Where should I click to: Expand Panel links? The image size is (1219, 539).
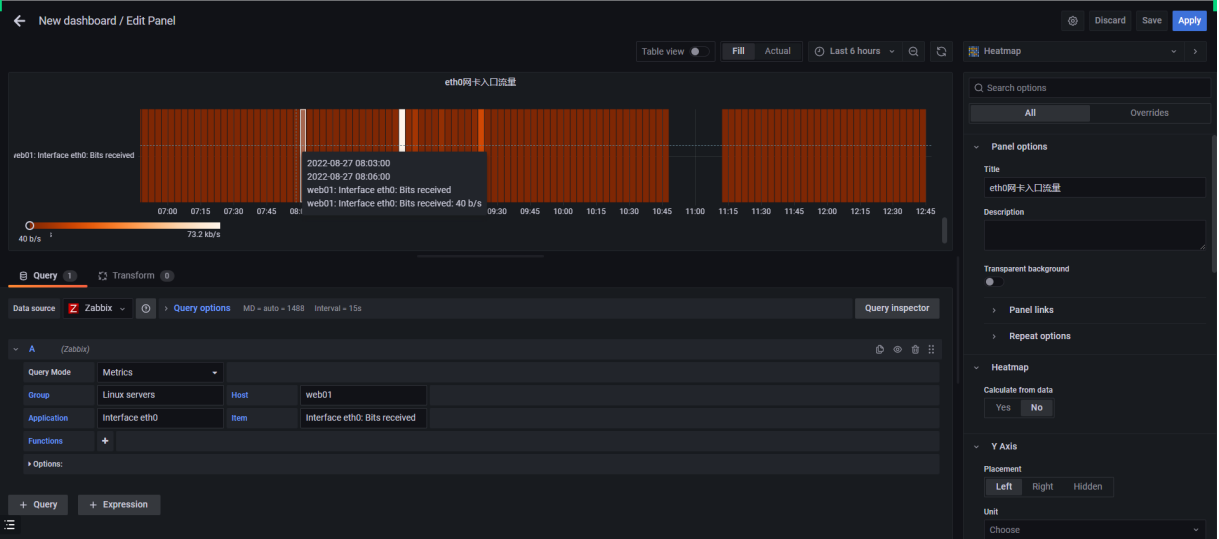[1030, 310]
